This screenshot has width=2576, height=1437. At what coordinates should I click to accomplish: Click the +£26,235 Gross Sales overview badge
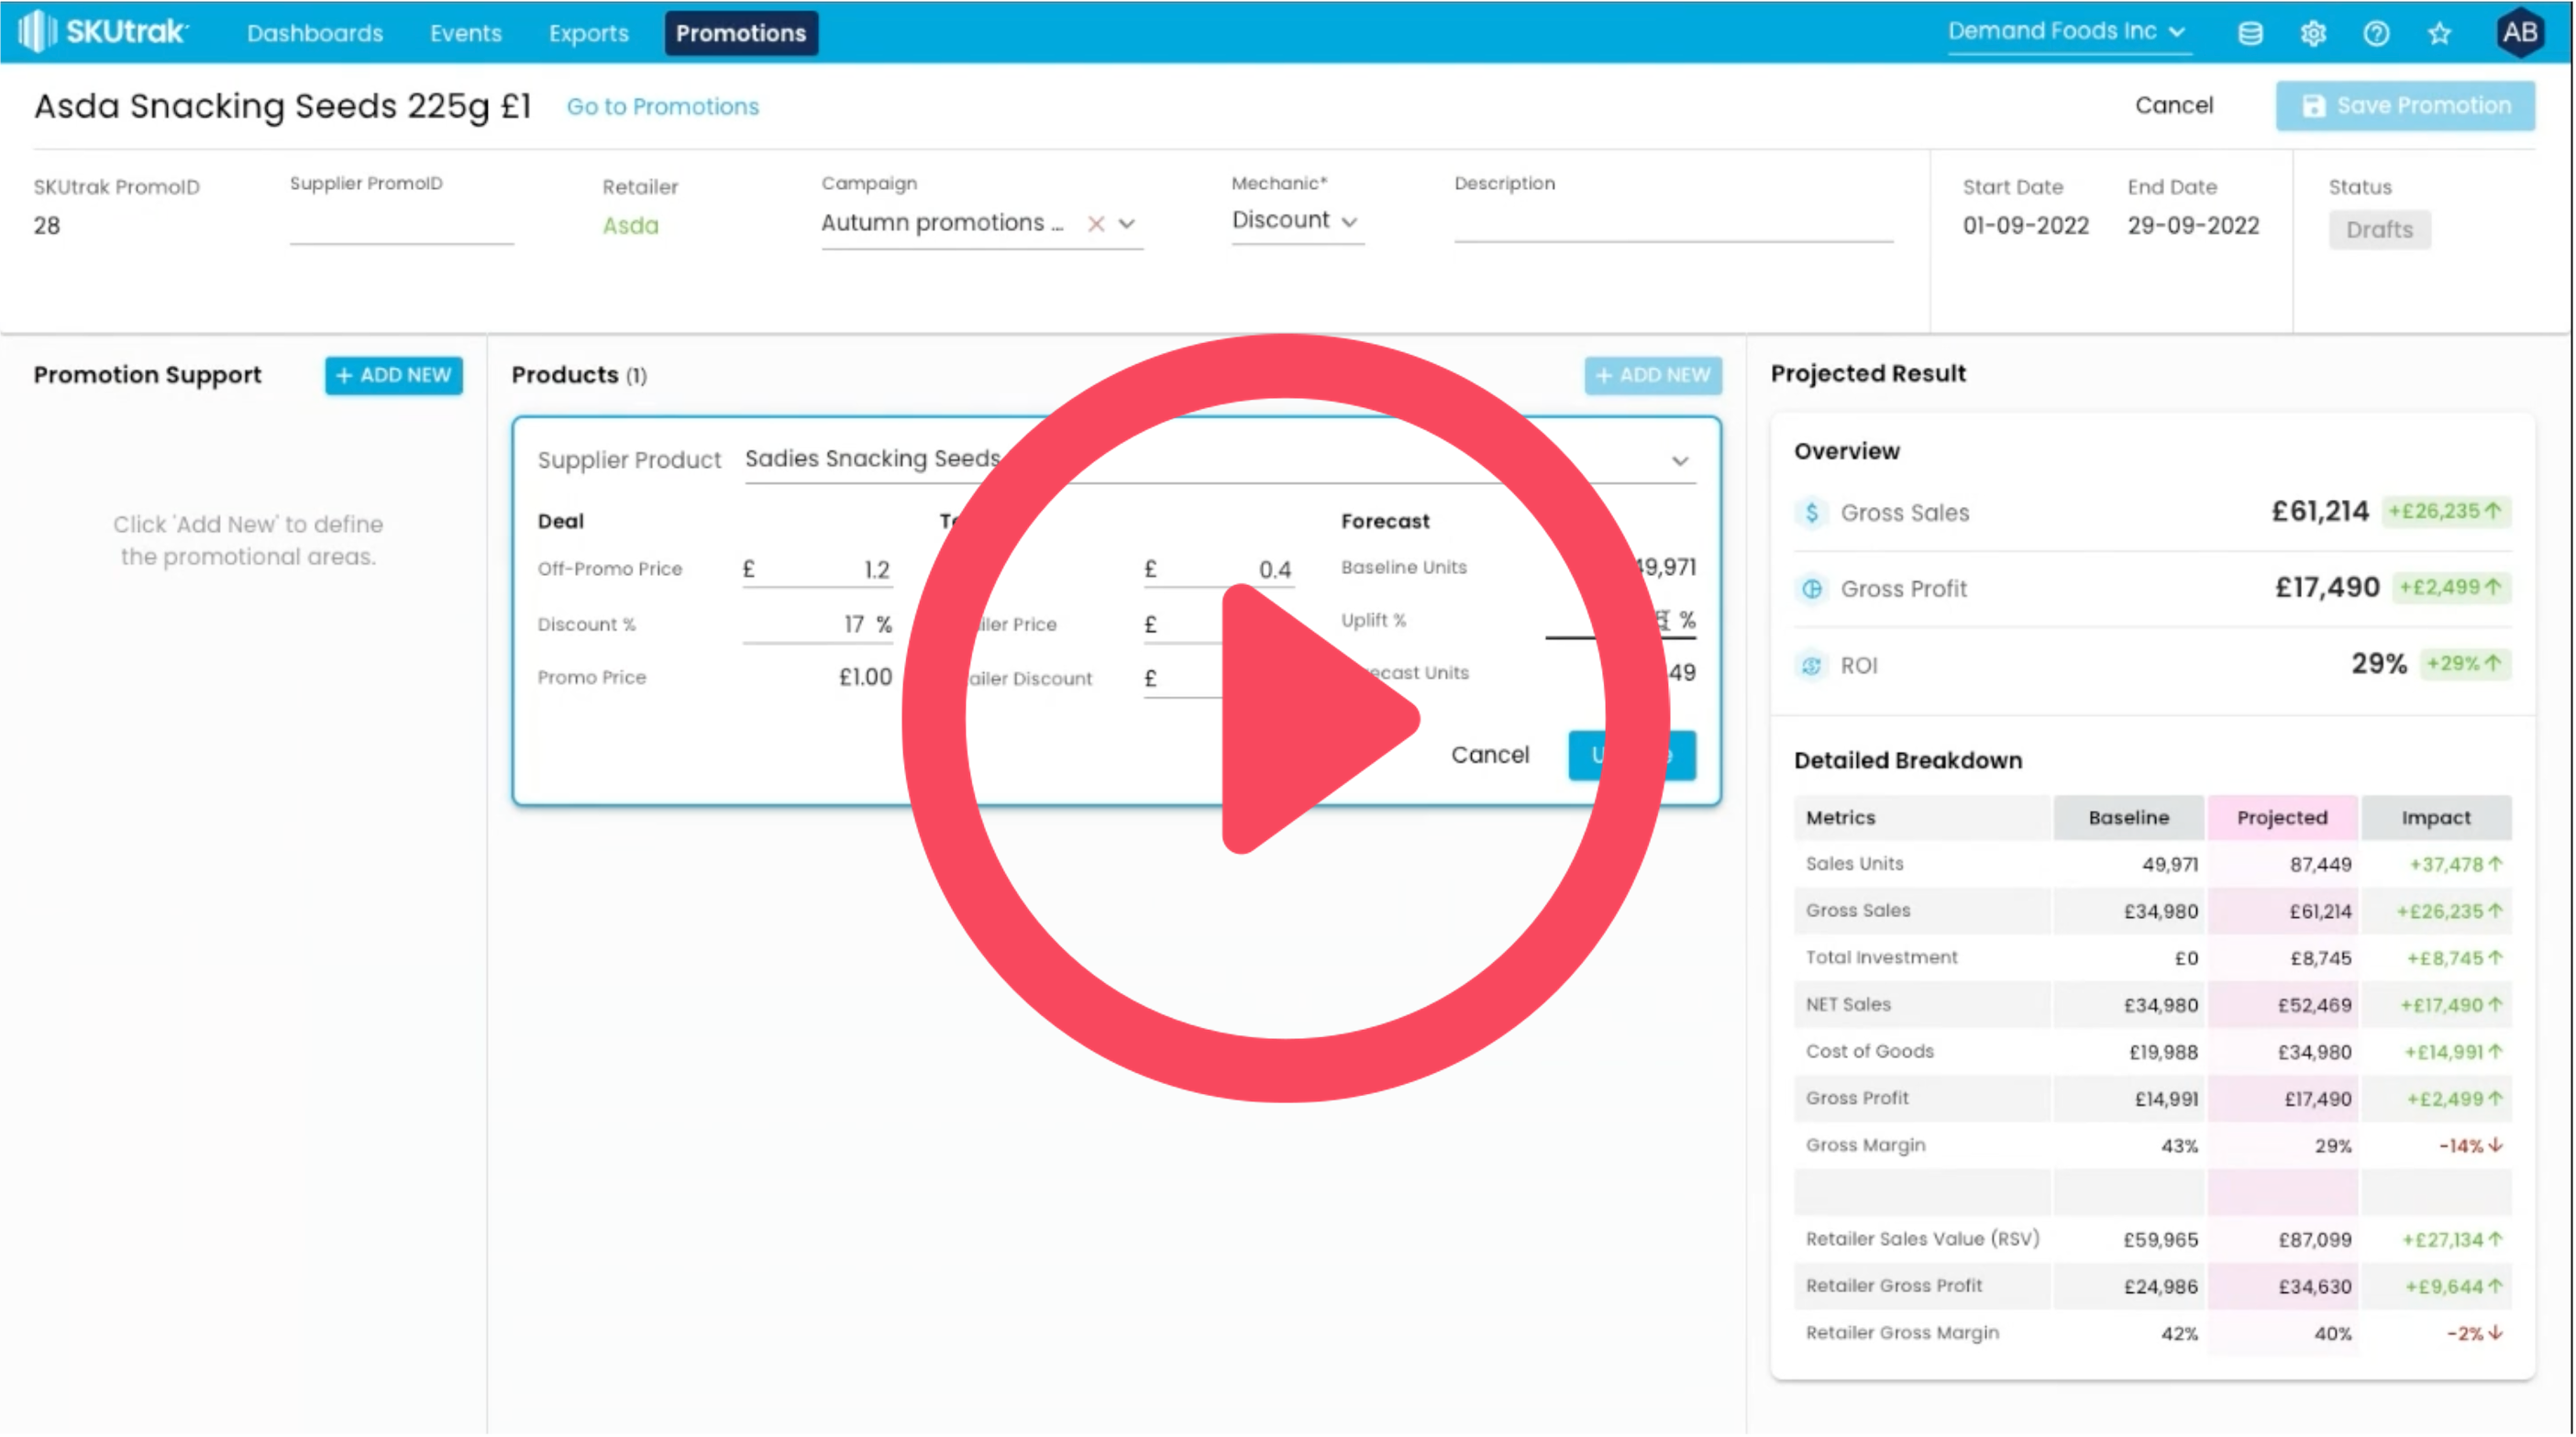[x=2445, y=512]
